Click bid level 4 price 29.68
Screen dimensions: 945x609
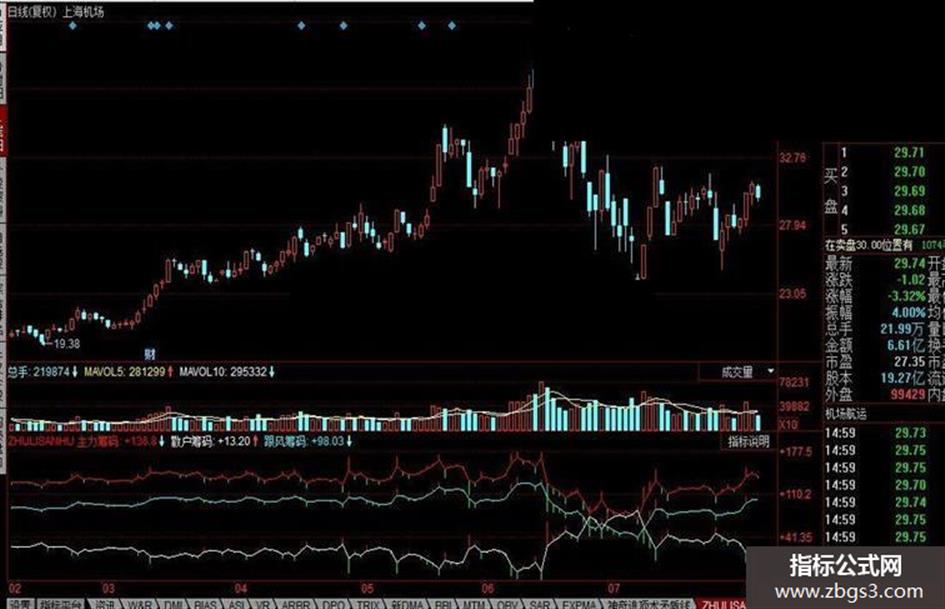[909, 210]
